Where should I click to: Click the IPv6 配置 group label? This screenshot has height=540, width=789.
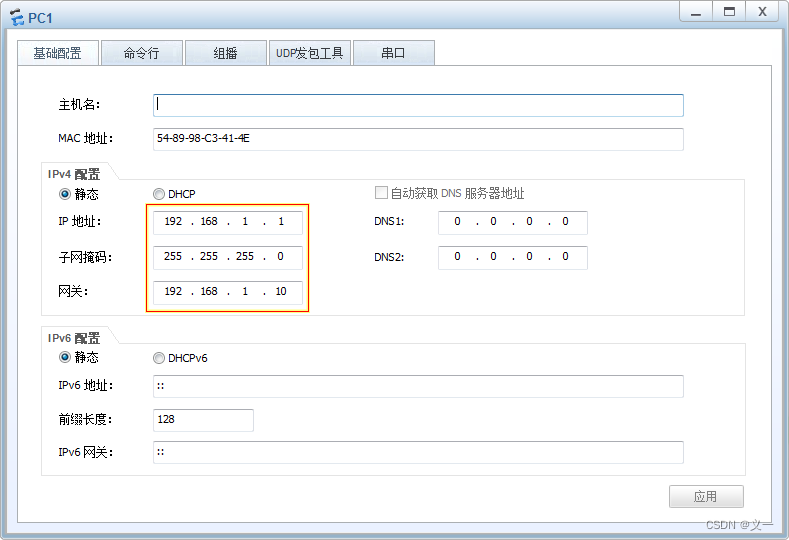[74, 338]
